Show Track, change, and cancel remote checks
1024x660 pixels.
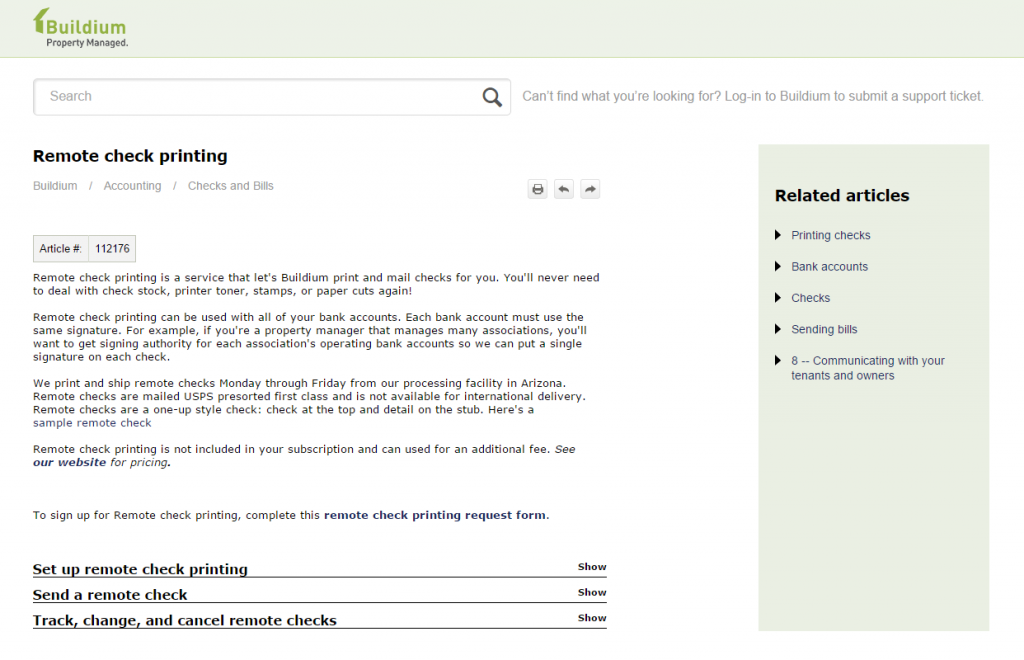click(x=591, y=619)
